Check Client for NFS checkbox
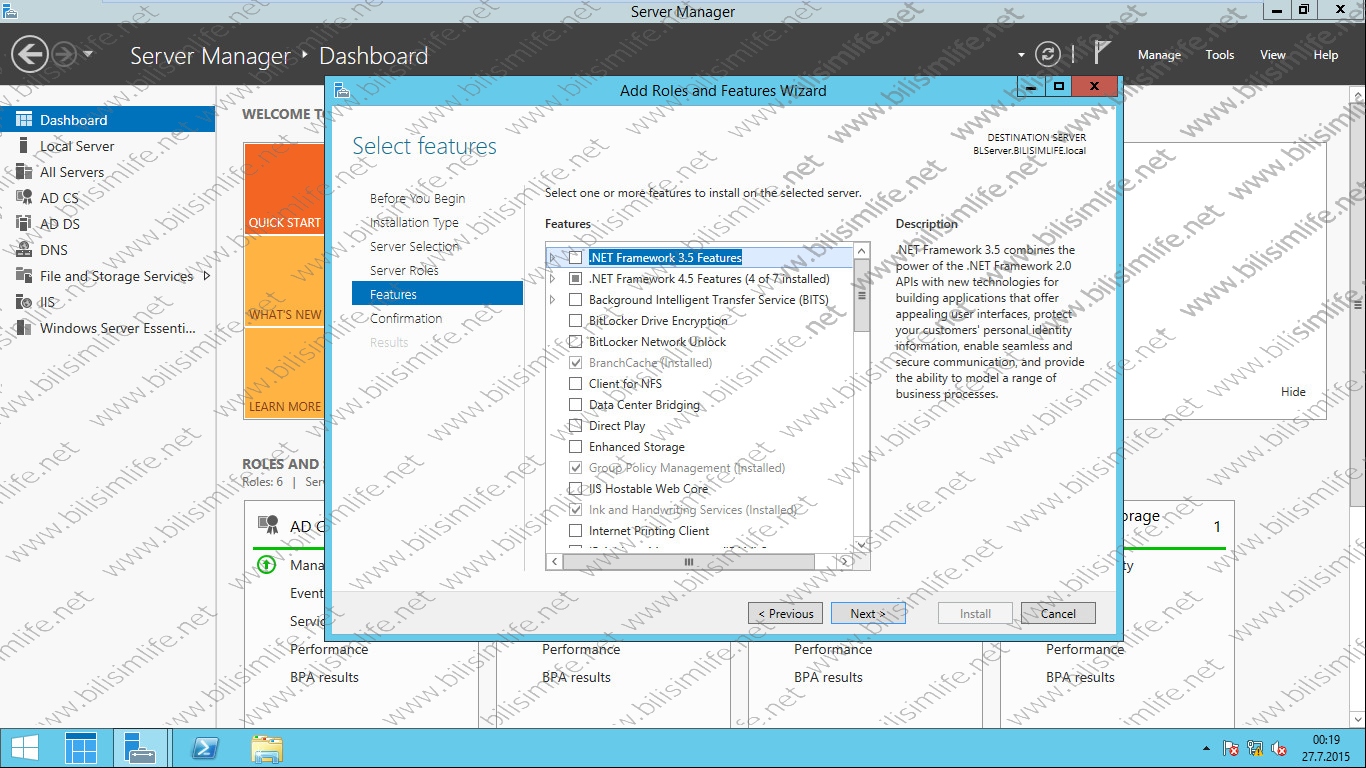The image size is (1366, 768). [575, 384]
